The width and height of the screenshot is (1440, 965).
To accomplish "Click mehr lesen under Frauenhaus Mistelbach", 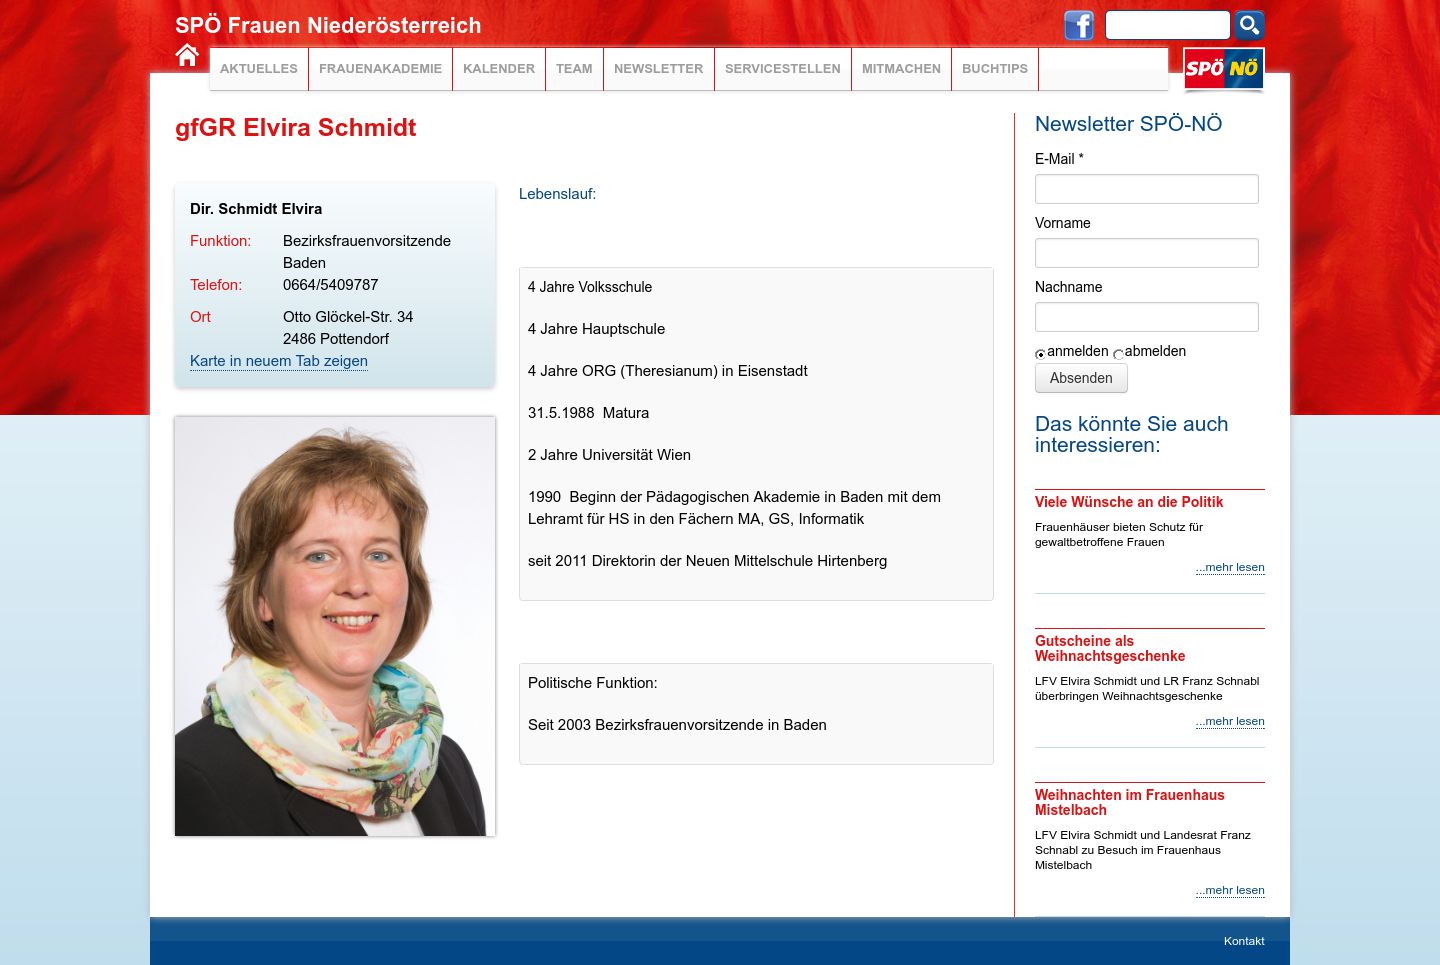I will [1230, 890].
